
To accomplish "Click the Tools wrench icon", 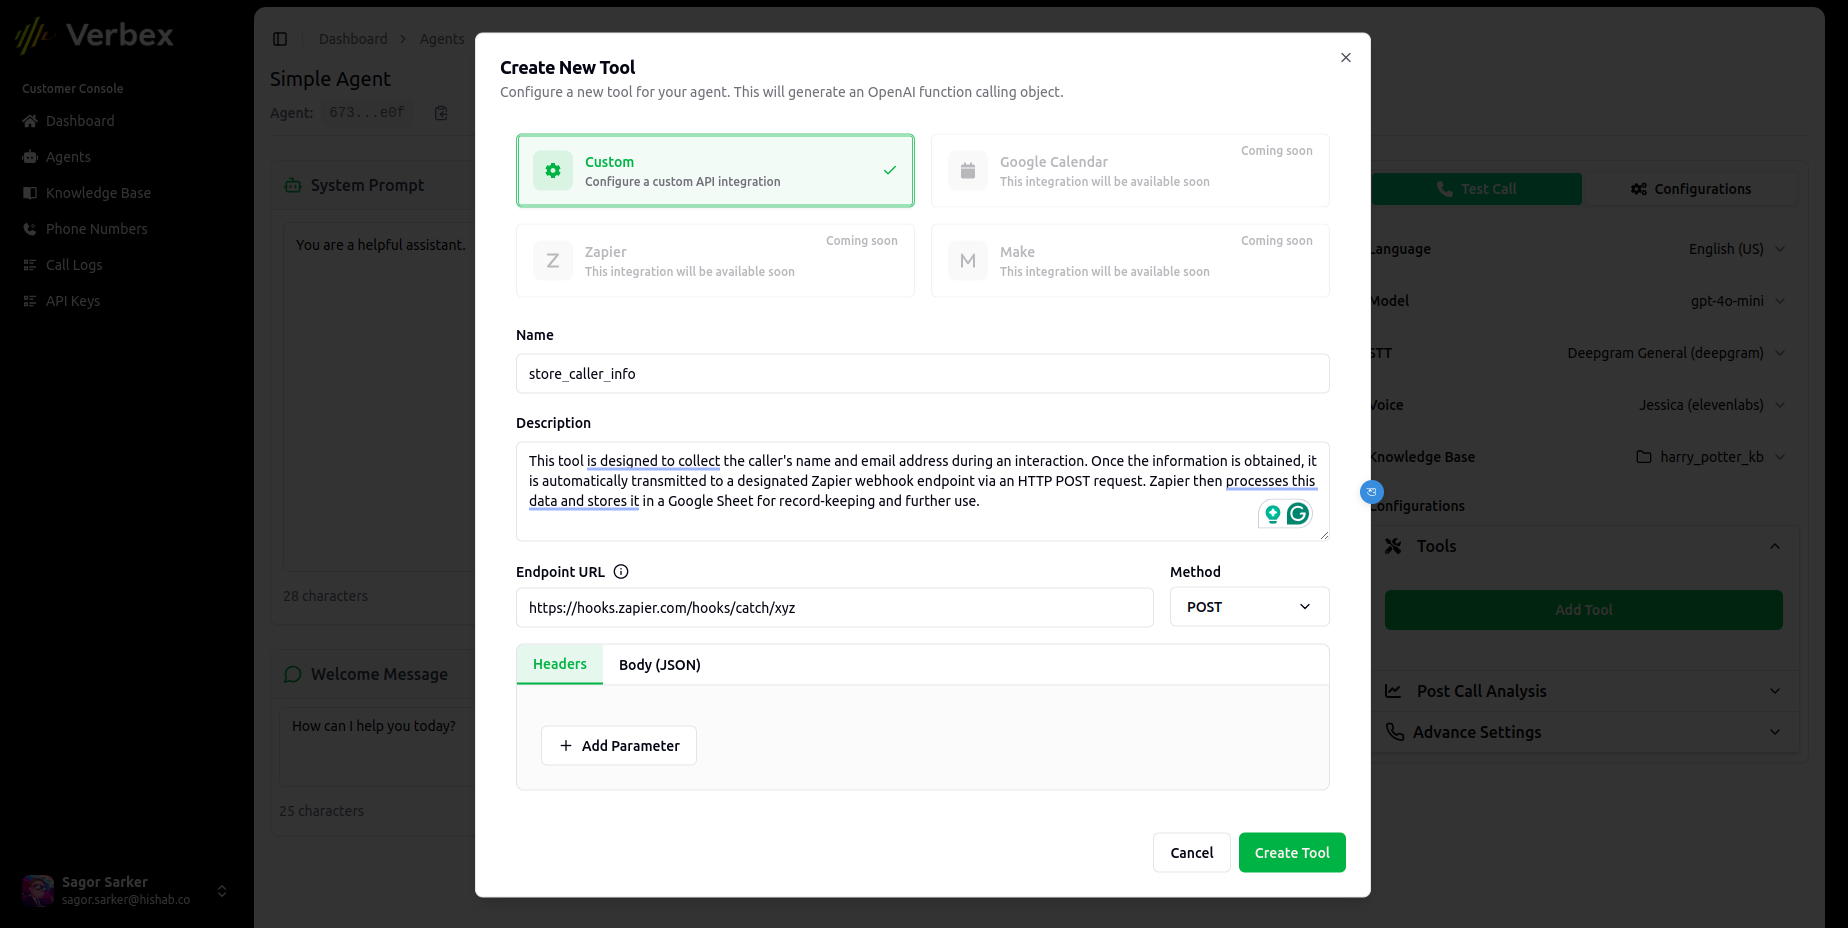I will [1393, 546].
